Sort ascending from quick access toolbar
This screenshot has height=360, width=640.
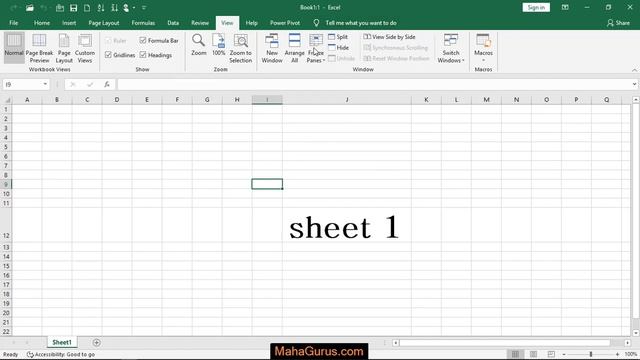[101, 8]
